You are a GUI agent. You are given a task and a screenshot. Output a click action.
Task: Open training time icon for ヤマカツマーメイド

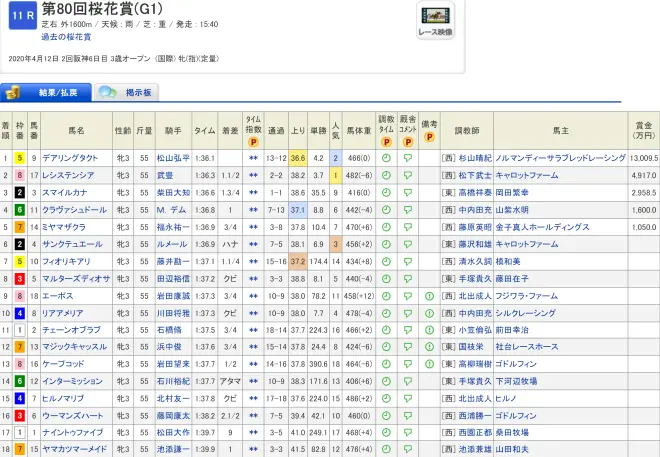click(x=386, y=451)
